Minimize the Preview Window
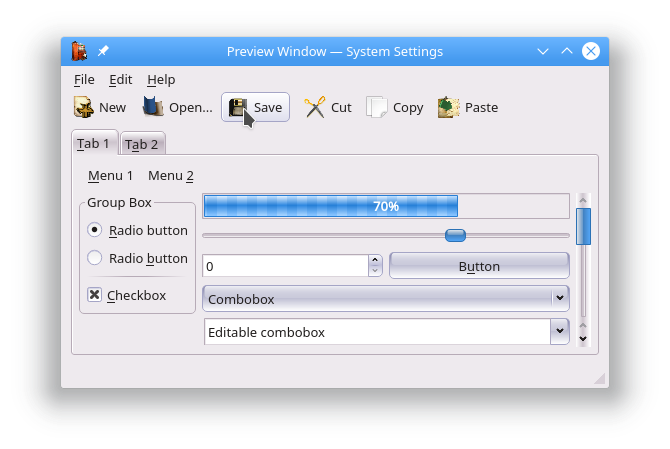Viewport: 670px width, 449px height. pos(543,51)
